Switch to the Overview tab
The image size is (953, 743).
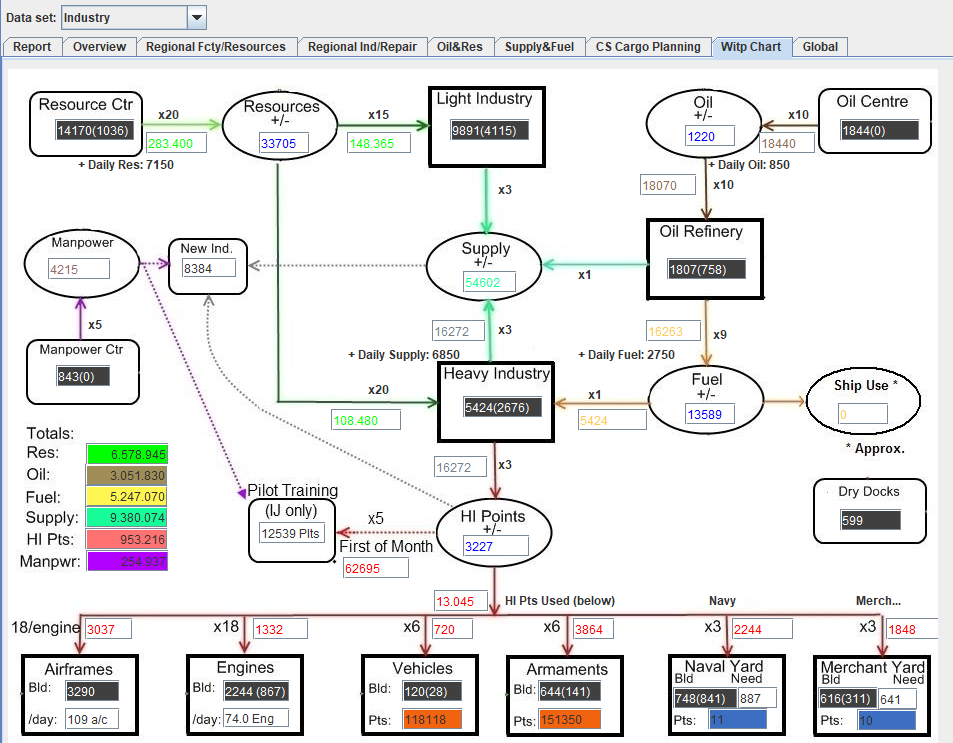click(x=99, y=47)
